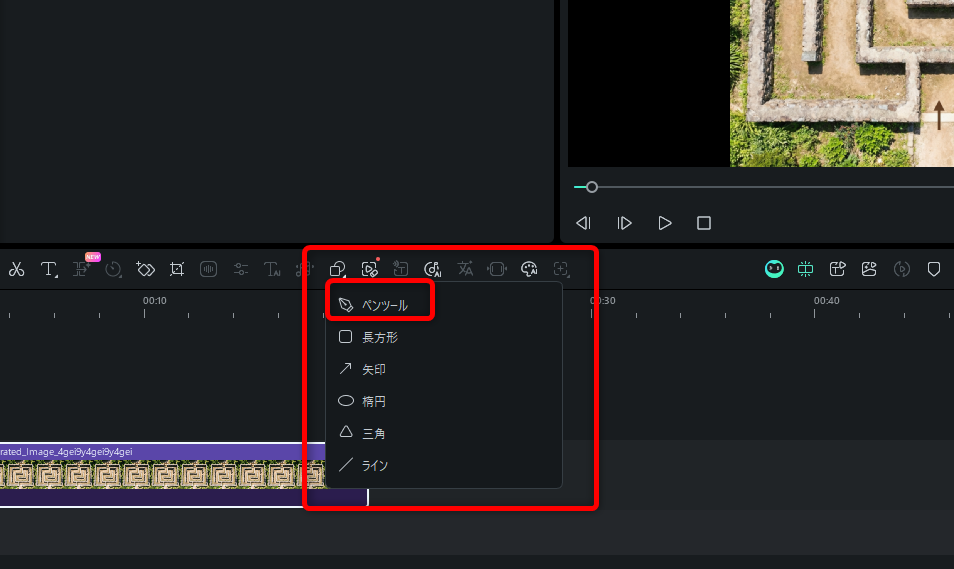This screenshot has width=954, height=569.
Task: Choose 三角 triangle shape option
Action: [x=373, y=433]
